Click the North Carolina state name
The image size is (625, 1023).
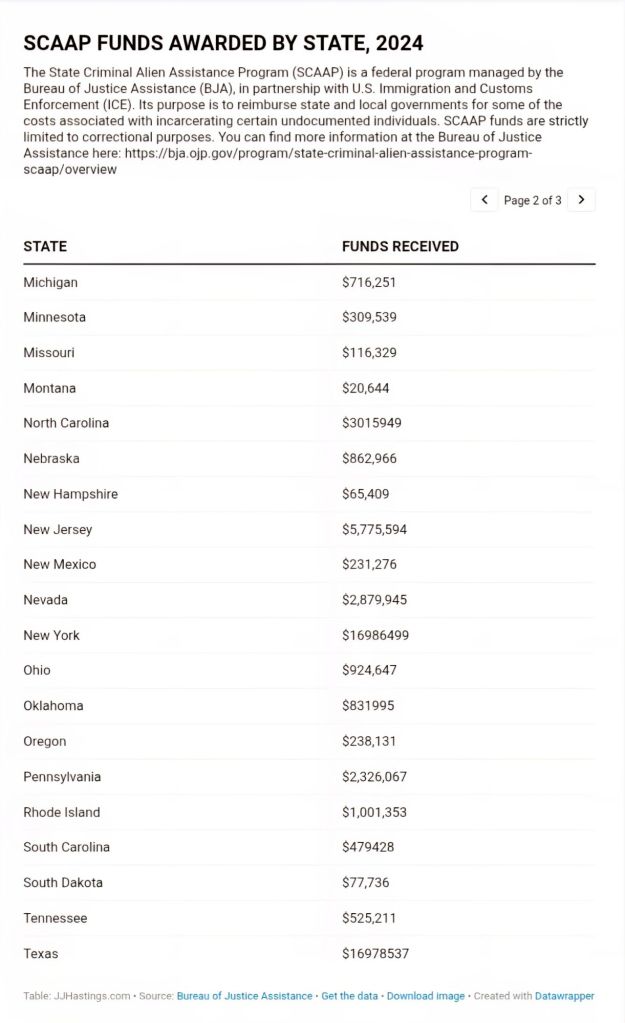66,423
